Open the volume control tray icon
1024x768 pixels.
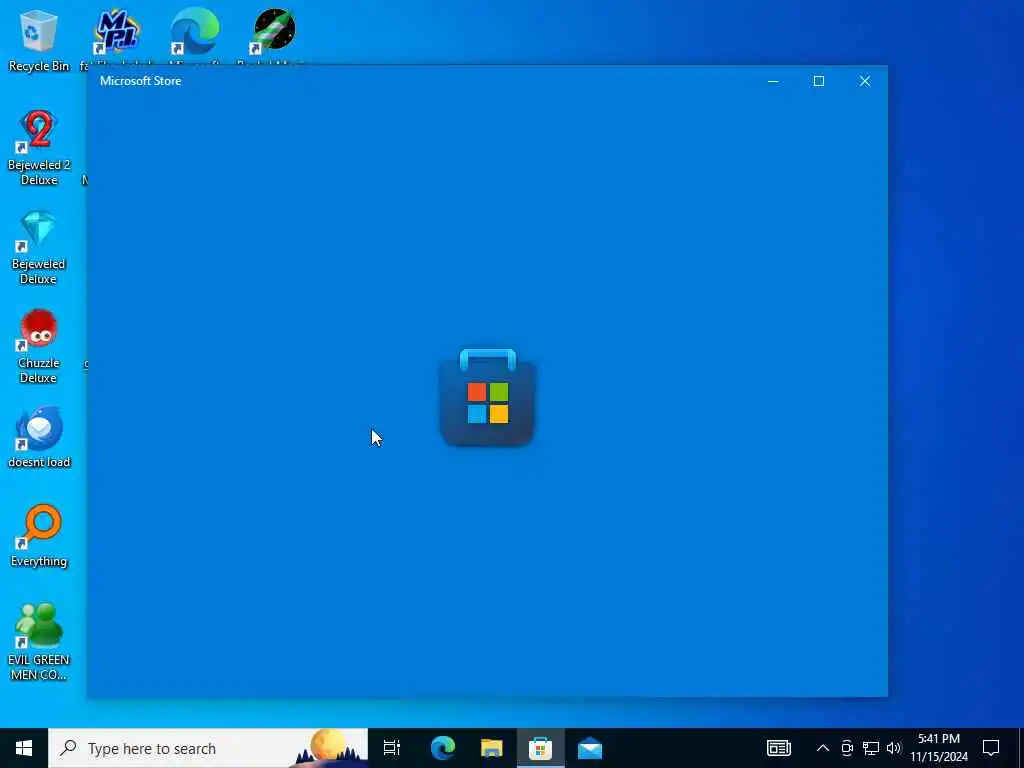coord(894,748)
